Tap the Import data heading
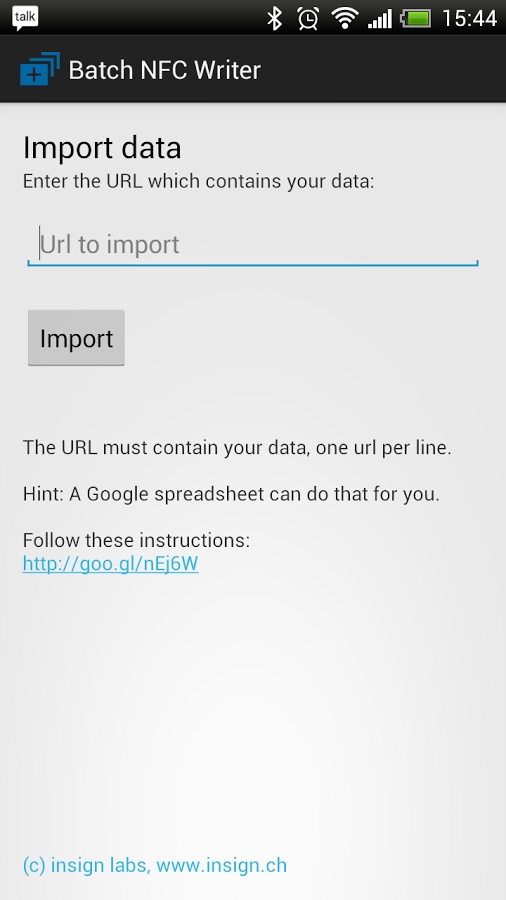 (102, 148)
